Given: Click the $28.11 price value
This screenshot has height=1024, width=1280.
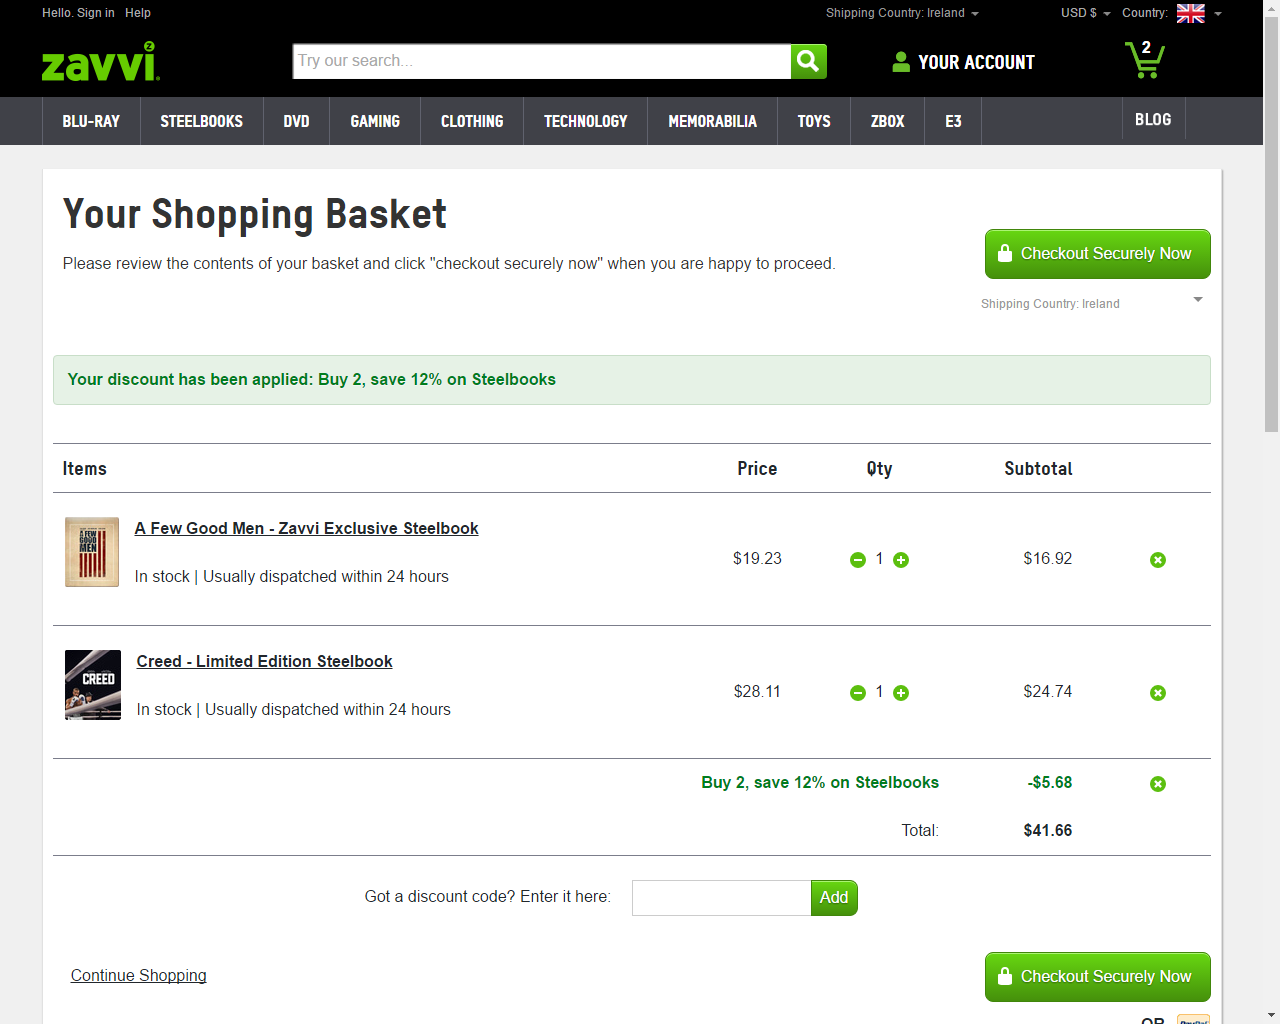Looking at the screenshot, I should [x=757, y=691].
